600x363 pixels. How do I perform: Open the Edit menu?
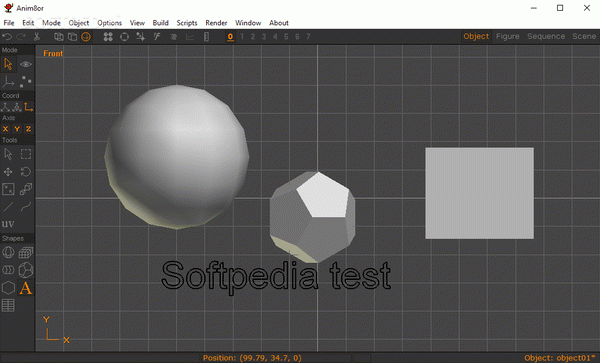(x=28, y=23)
